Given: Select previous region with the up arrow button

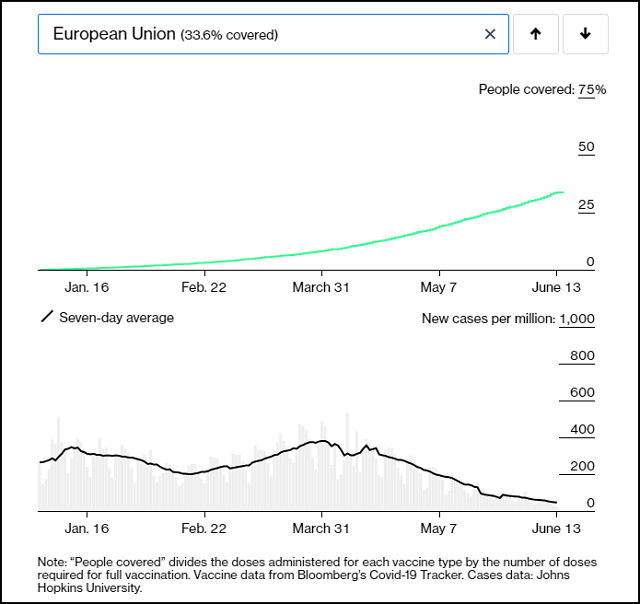Looking at the screenshot, I should click(x=536, y=34).
